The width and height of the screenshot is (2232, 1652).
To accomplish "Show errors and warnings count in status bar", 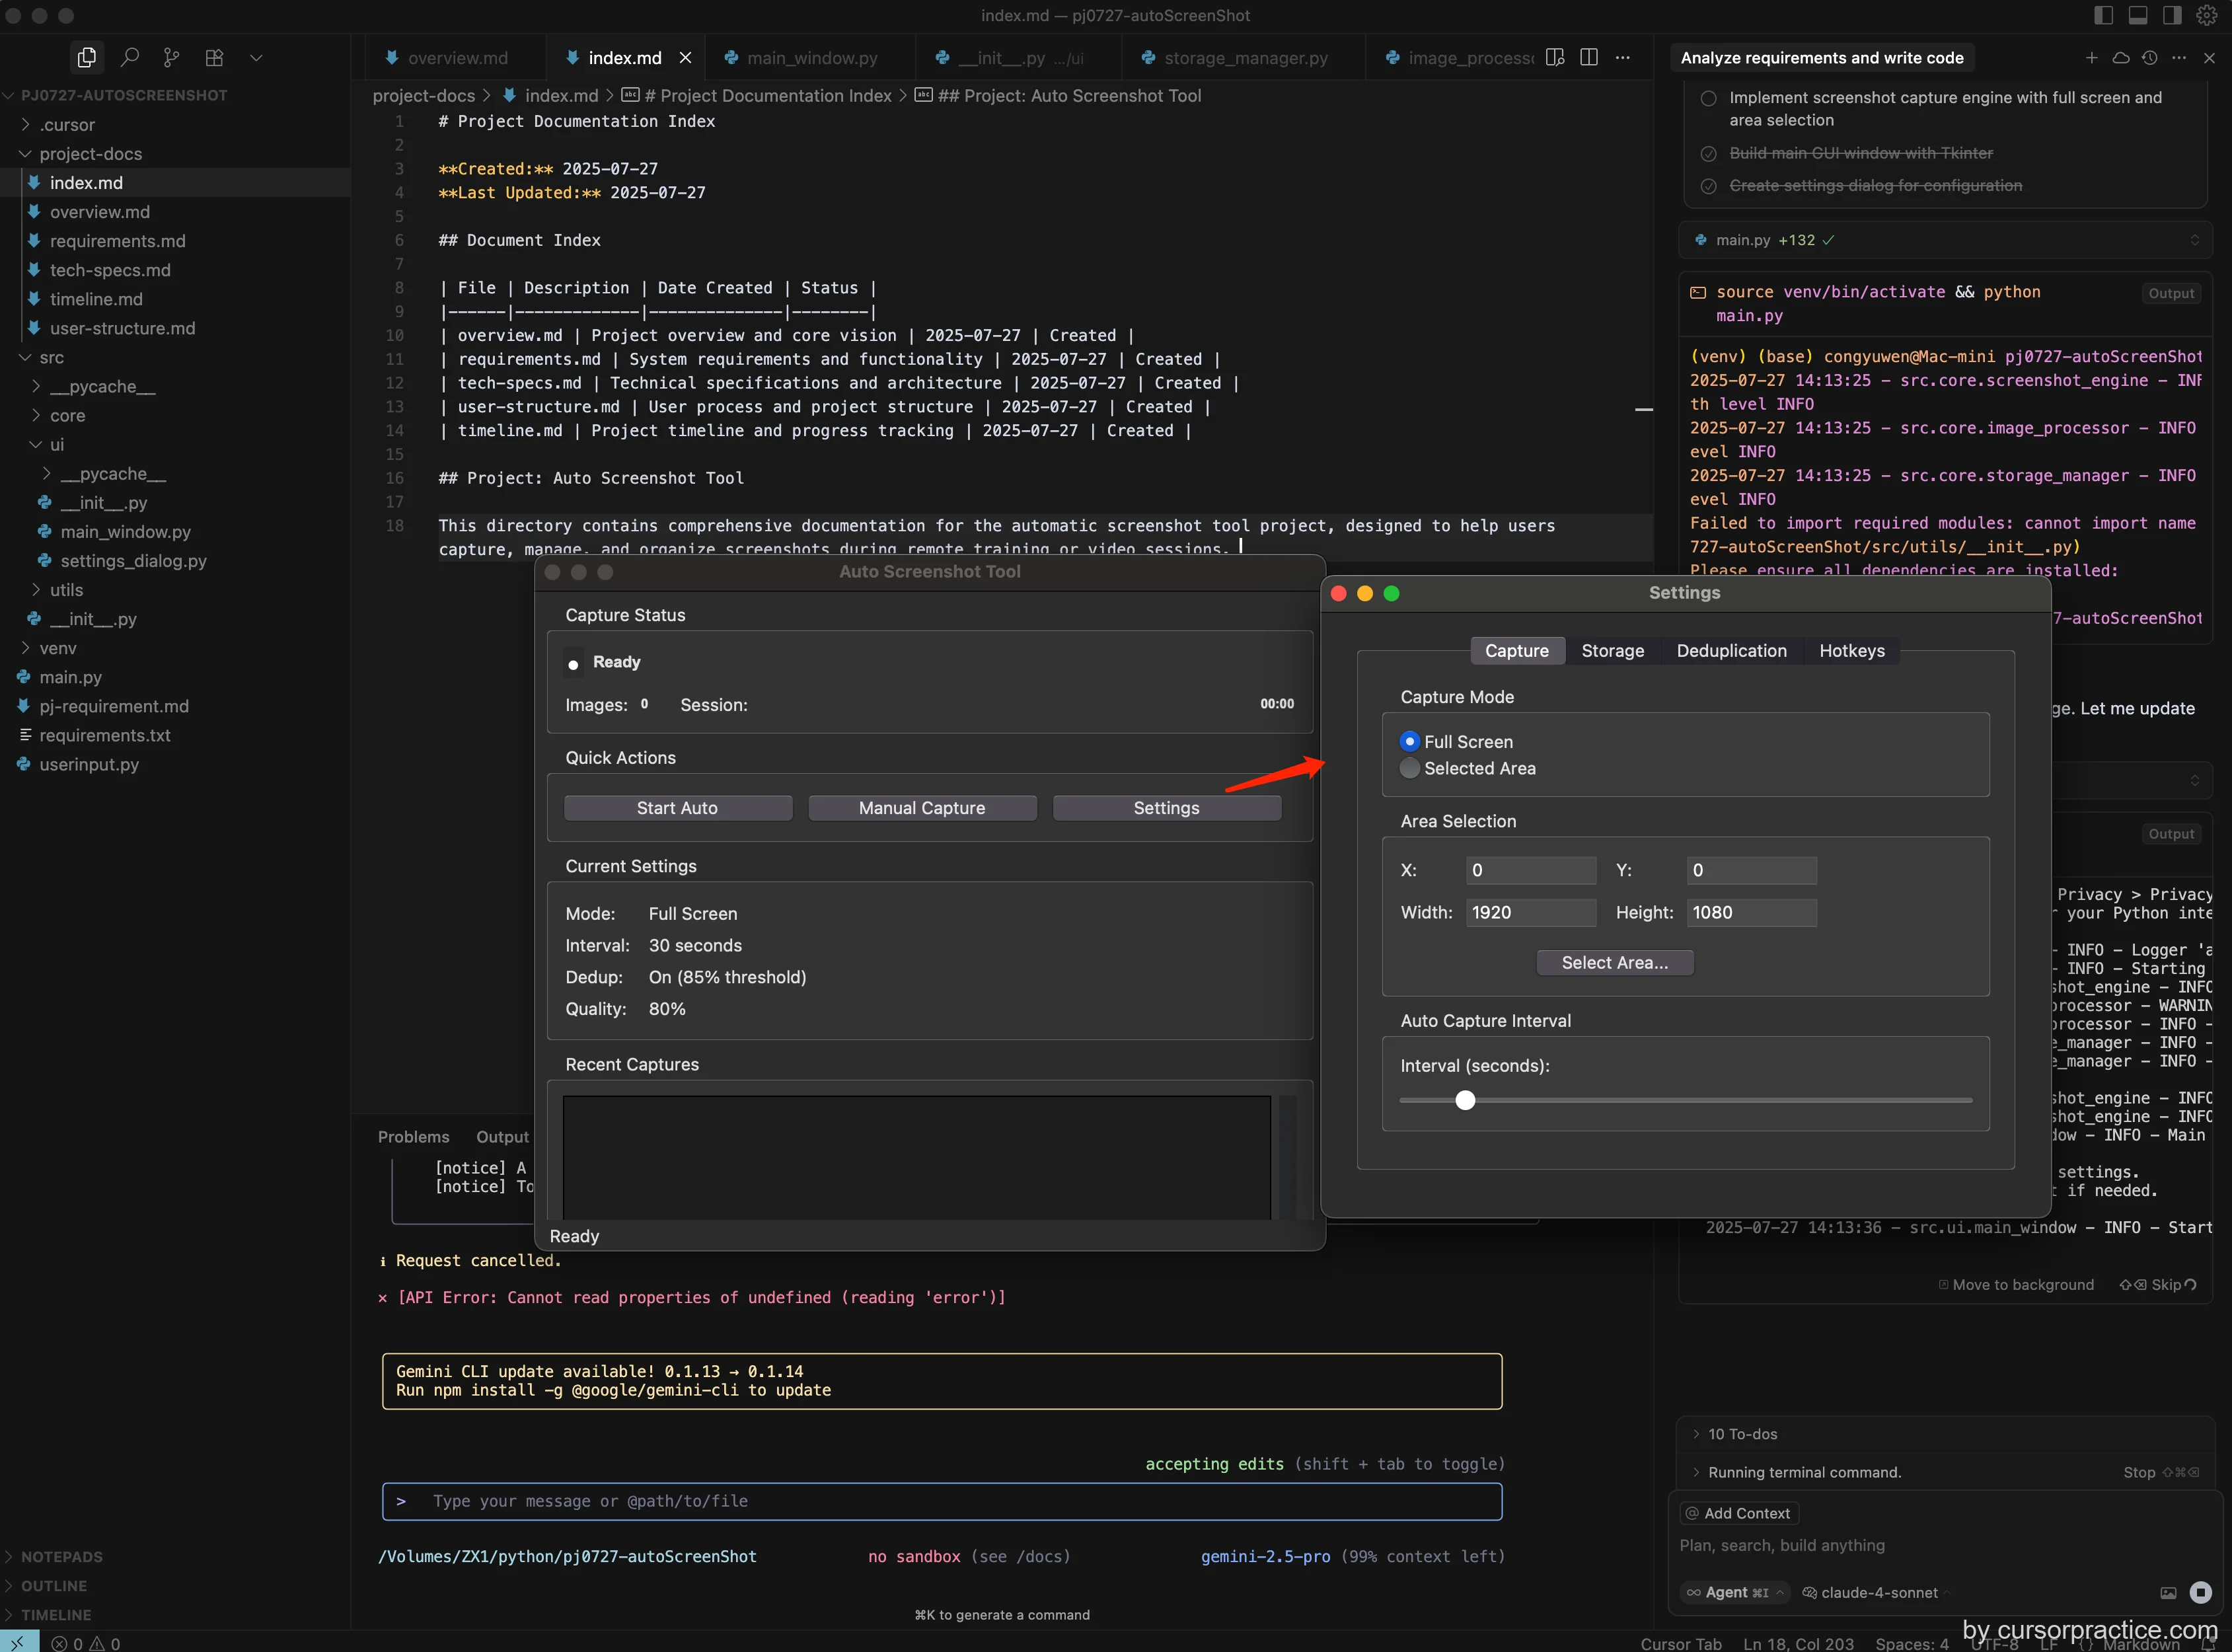I will coord(85,1643).
